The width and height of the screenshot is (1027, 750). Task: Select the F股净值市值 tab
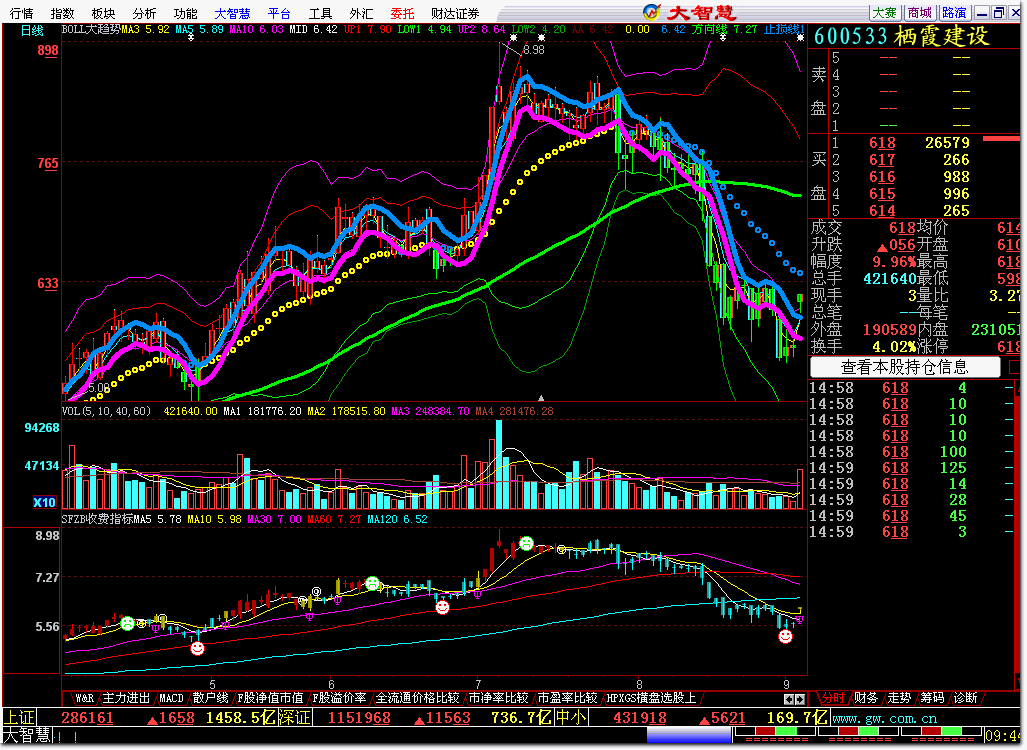(x=270, y=698)
